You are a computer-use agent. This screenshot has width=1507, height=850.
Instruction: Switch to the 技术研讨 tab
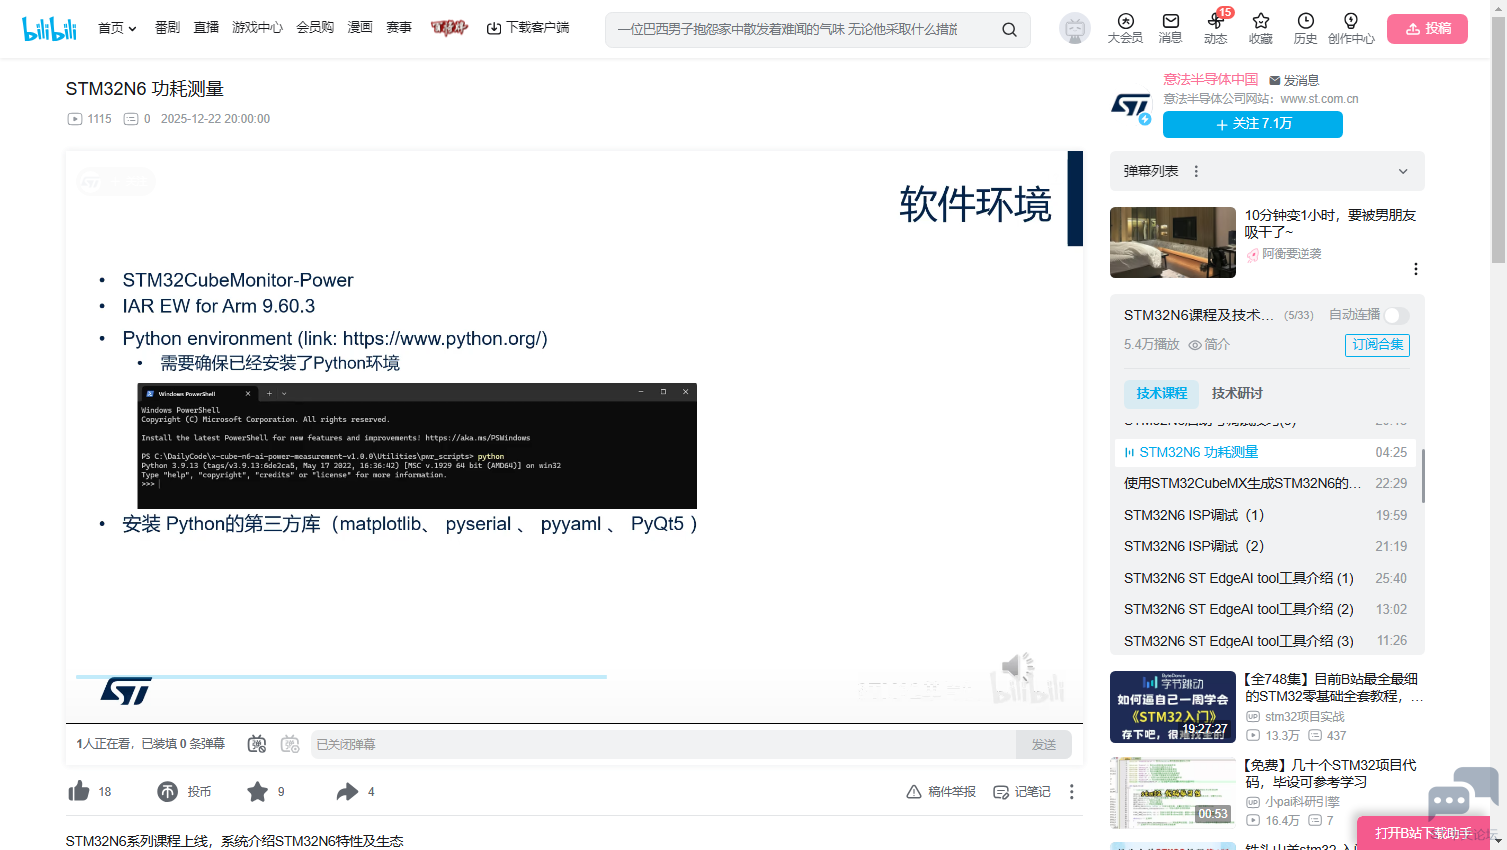point(1237,393)
